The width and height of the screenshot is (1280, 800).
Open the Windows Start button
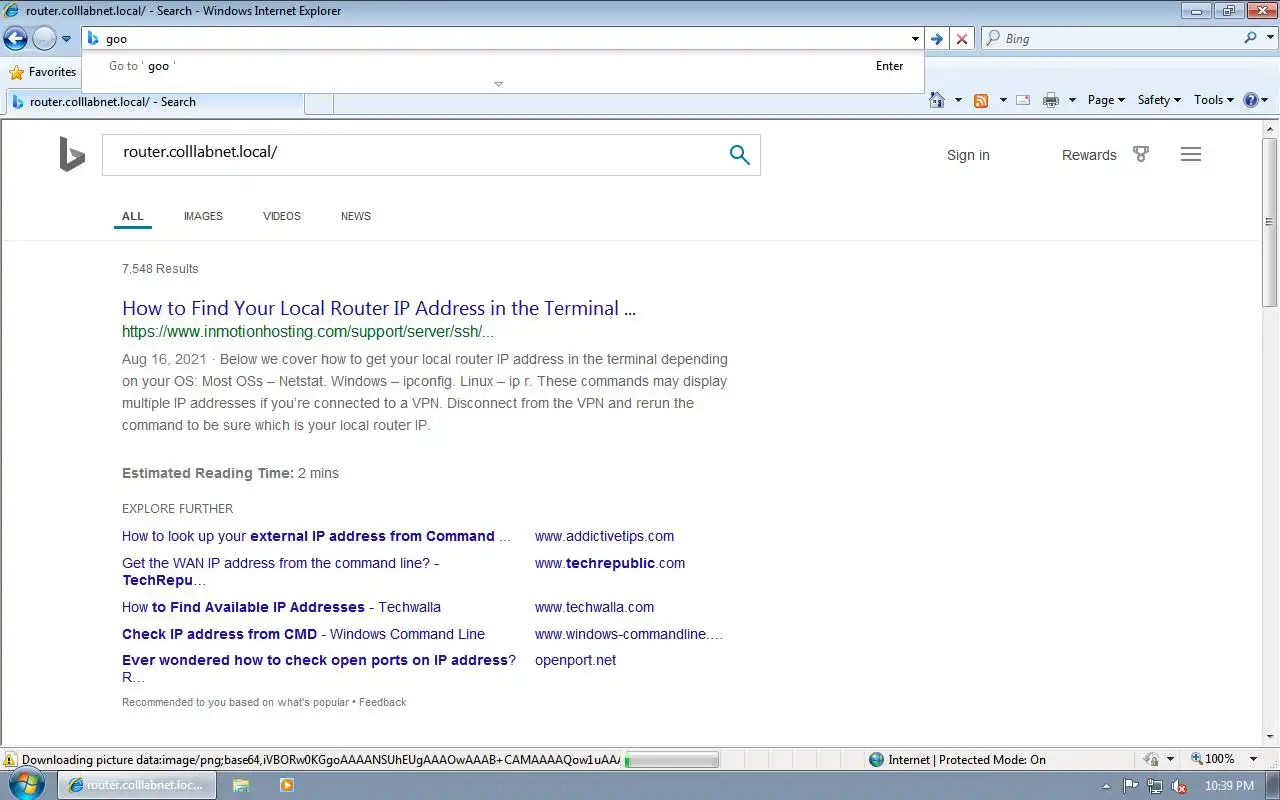point(26,785)
